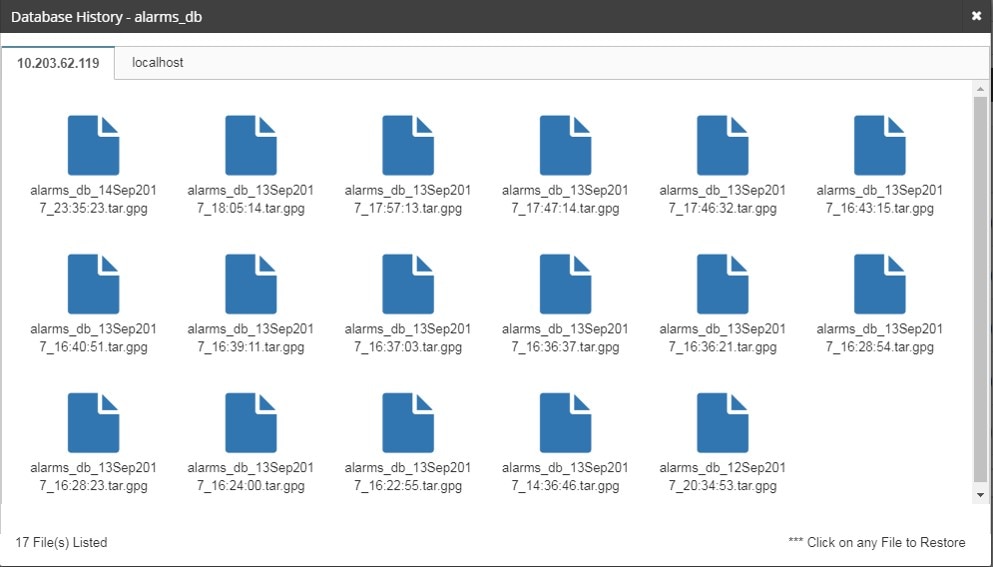
Task: Switch to the localhost tab
Action: click(x=158, y=62)
